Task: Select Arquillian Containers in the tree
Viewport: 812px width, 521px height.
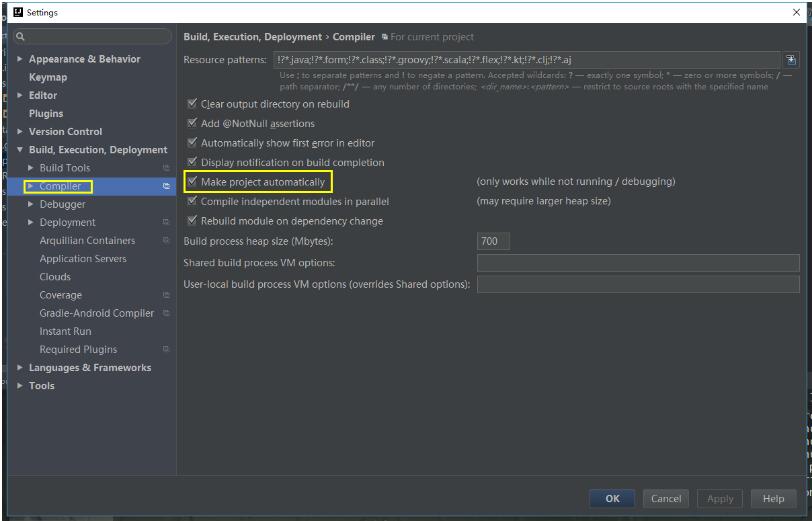Action: tap(87, 240)
